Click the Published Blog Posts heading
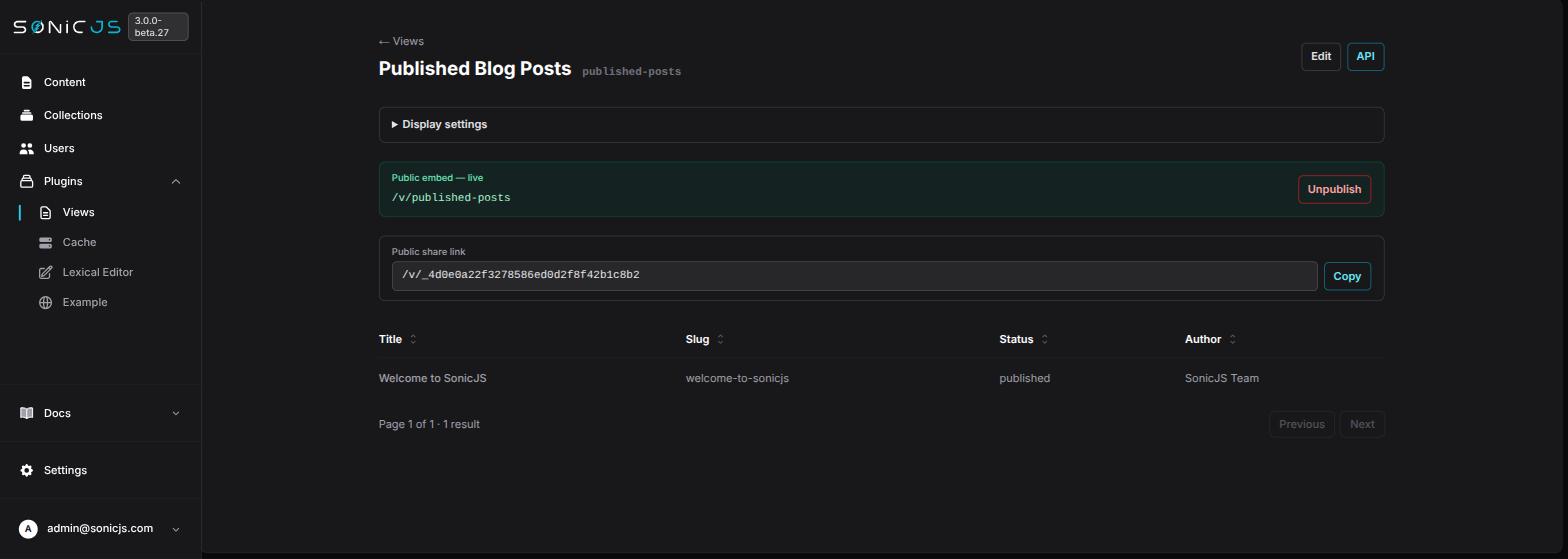Viewport: 1568px width, 559px height. pos(475,69)
